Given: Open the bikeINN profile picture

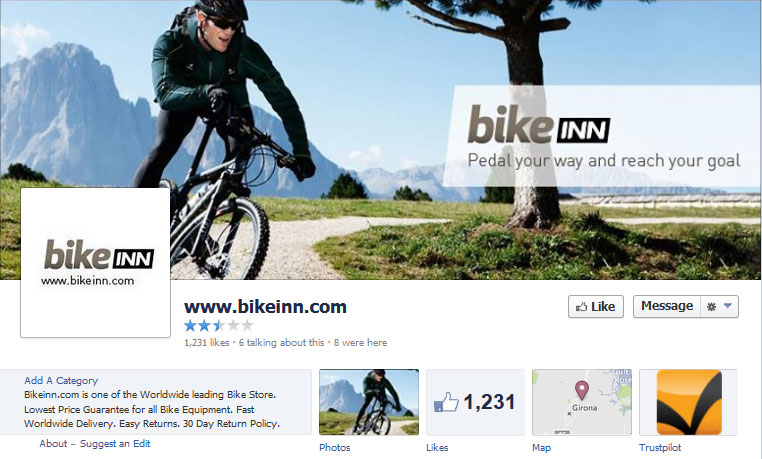Looking at the screenshot, I should tap(95, 262).
